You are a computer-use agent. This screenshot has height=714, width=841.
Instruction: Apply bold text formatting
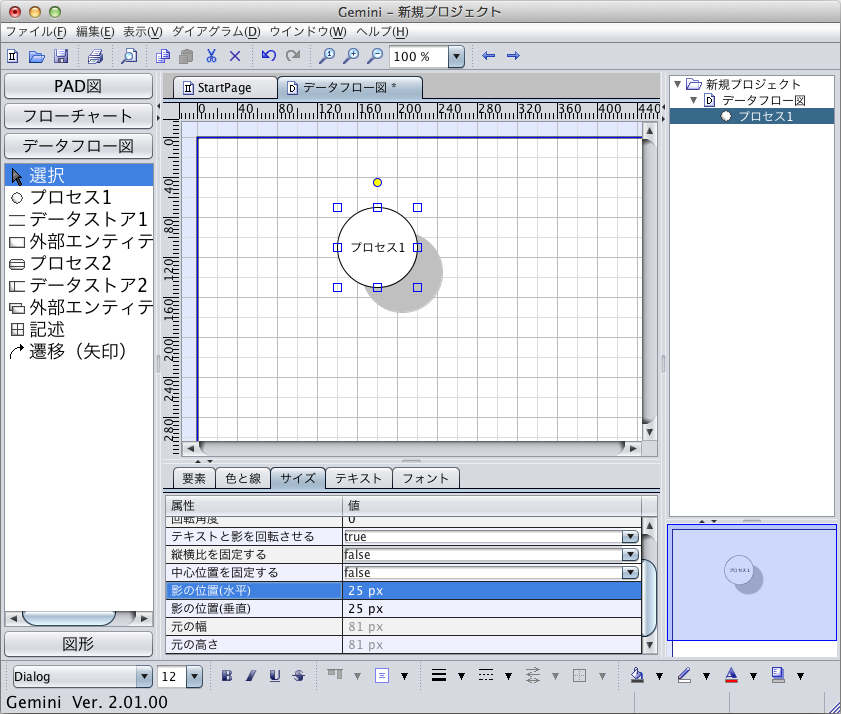coord(227,676)
